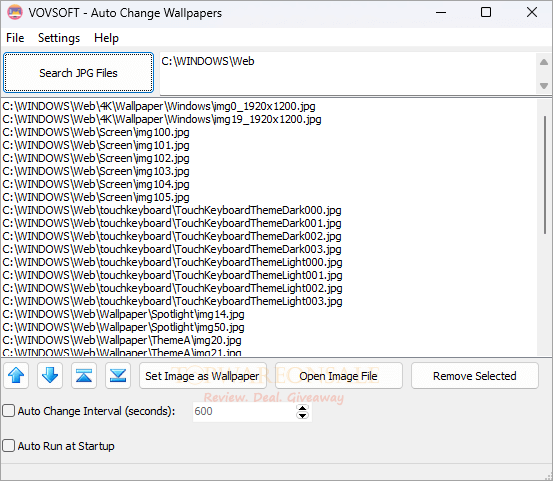Image resolution: width=553 pixels, height=481 pixels.
Task: Select TouchKeyboardThemeDark003.jpg entry
Action: [x=172, y=249]
